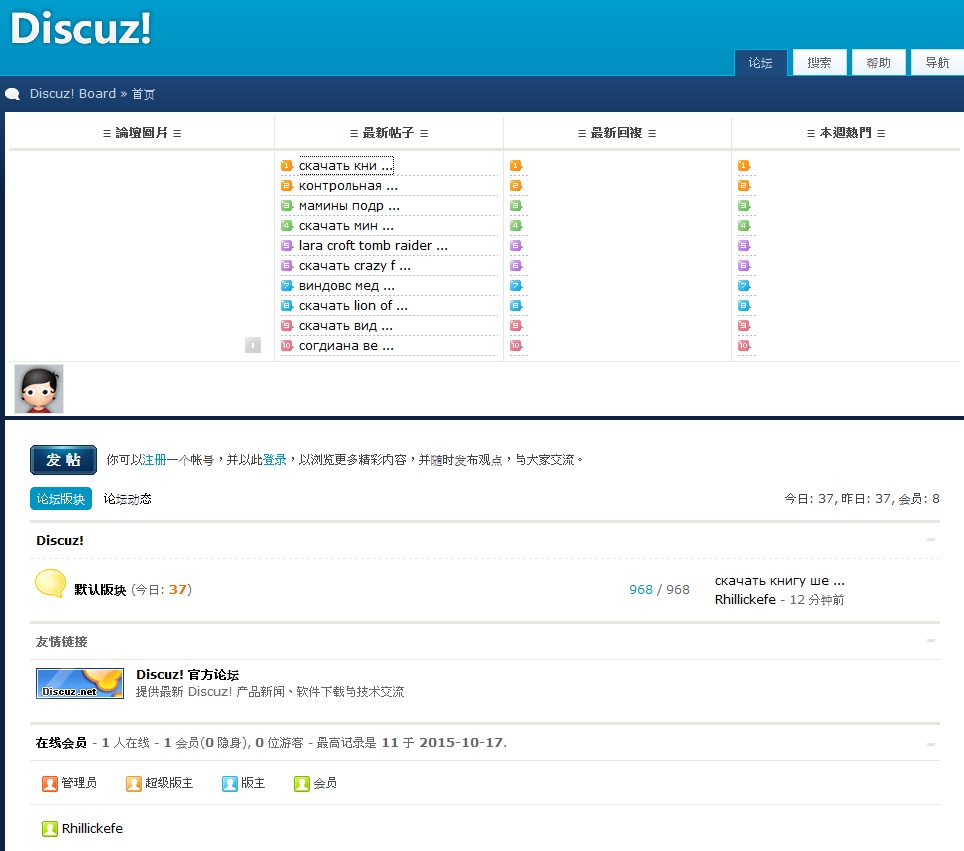The height and width of the screenshot is (851, 964).
Task: Collapse the 友情链接 links section
Action: pyautogui.click(x=931, y=641)
